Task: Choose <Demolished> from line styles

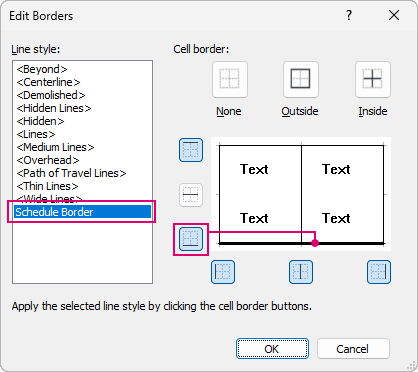Action: pos(51,95)
